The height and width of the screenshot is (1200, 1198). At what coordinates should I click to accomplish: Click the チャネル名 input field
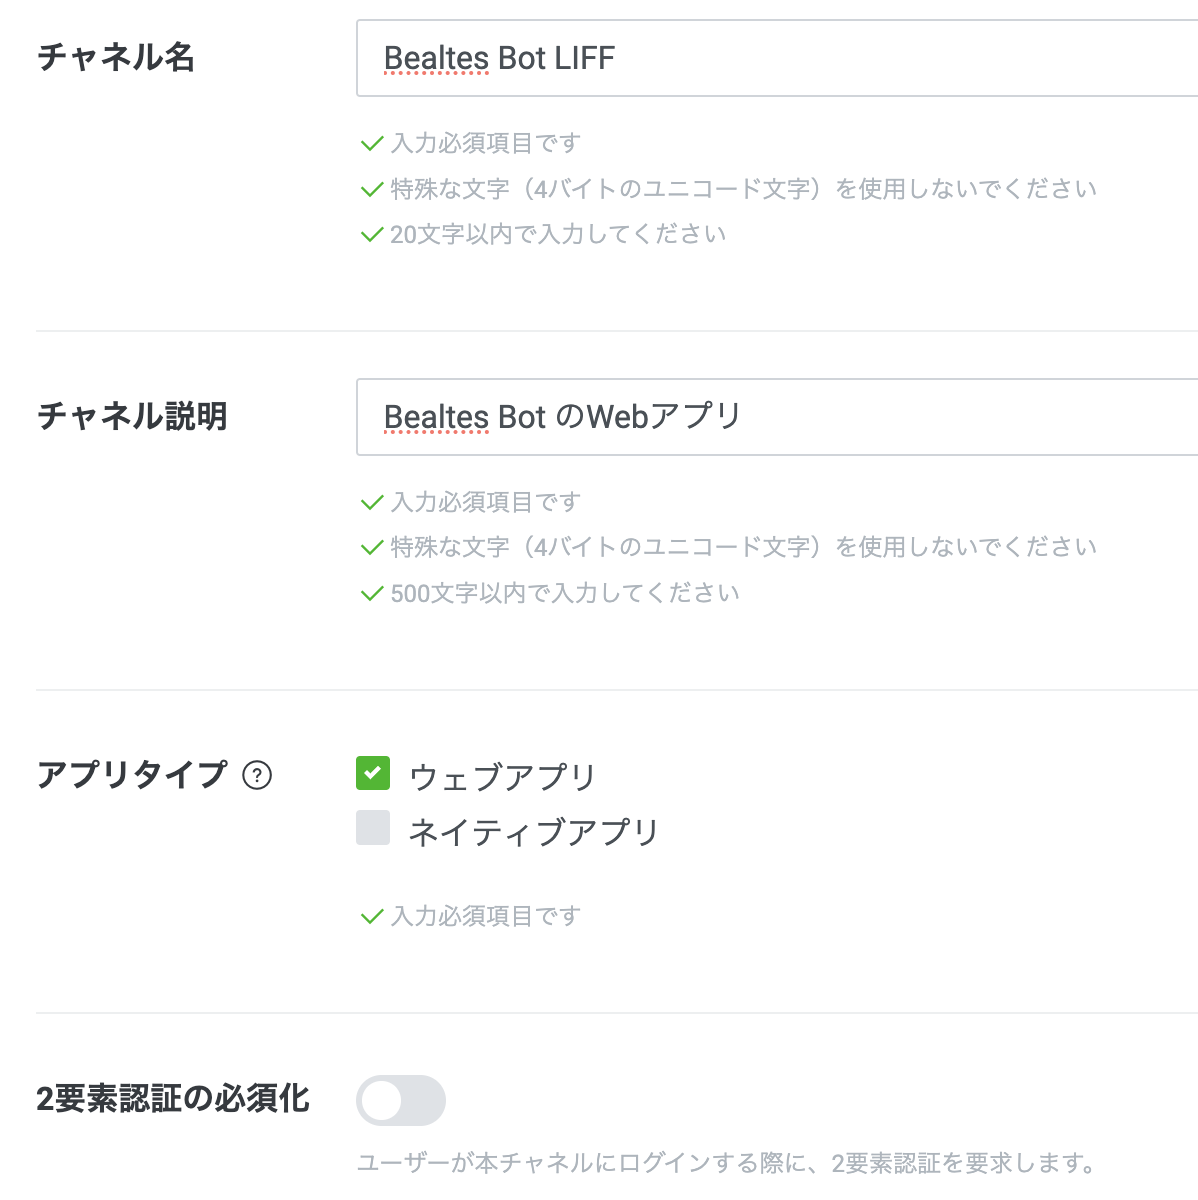[x=700, y=58]
